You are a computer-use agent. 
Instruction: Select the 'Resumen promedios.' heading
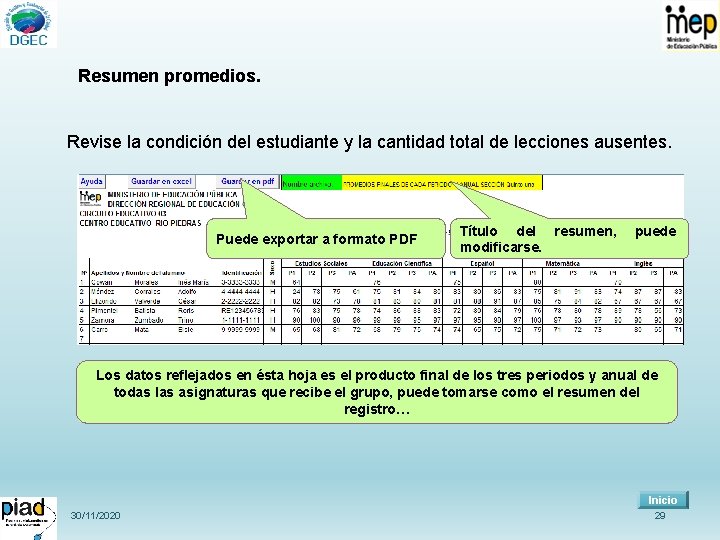point(169,76)
